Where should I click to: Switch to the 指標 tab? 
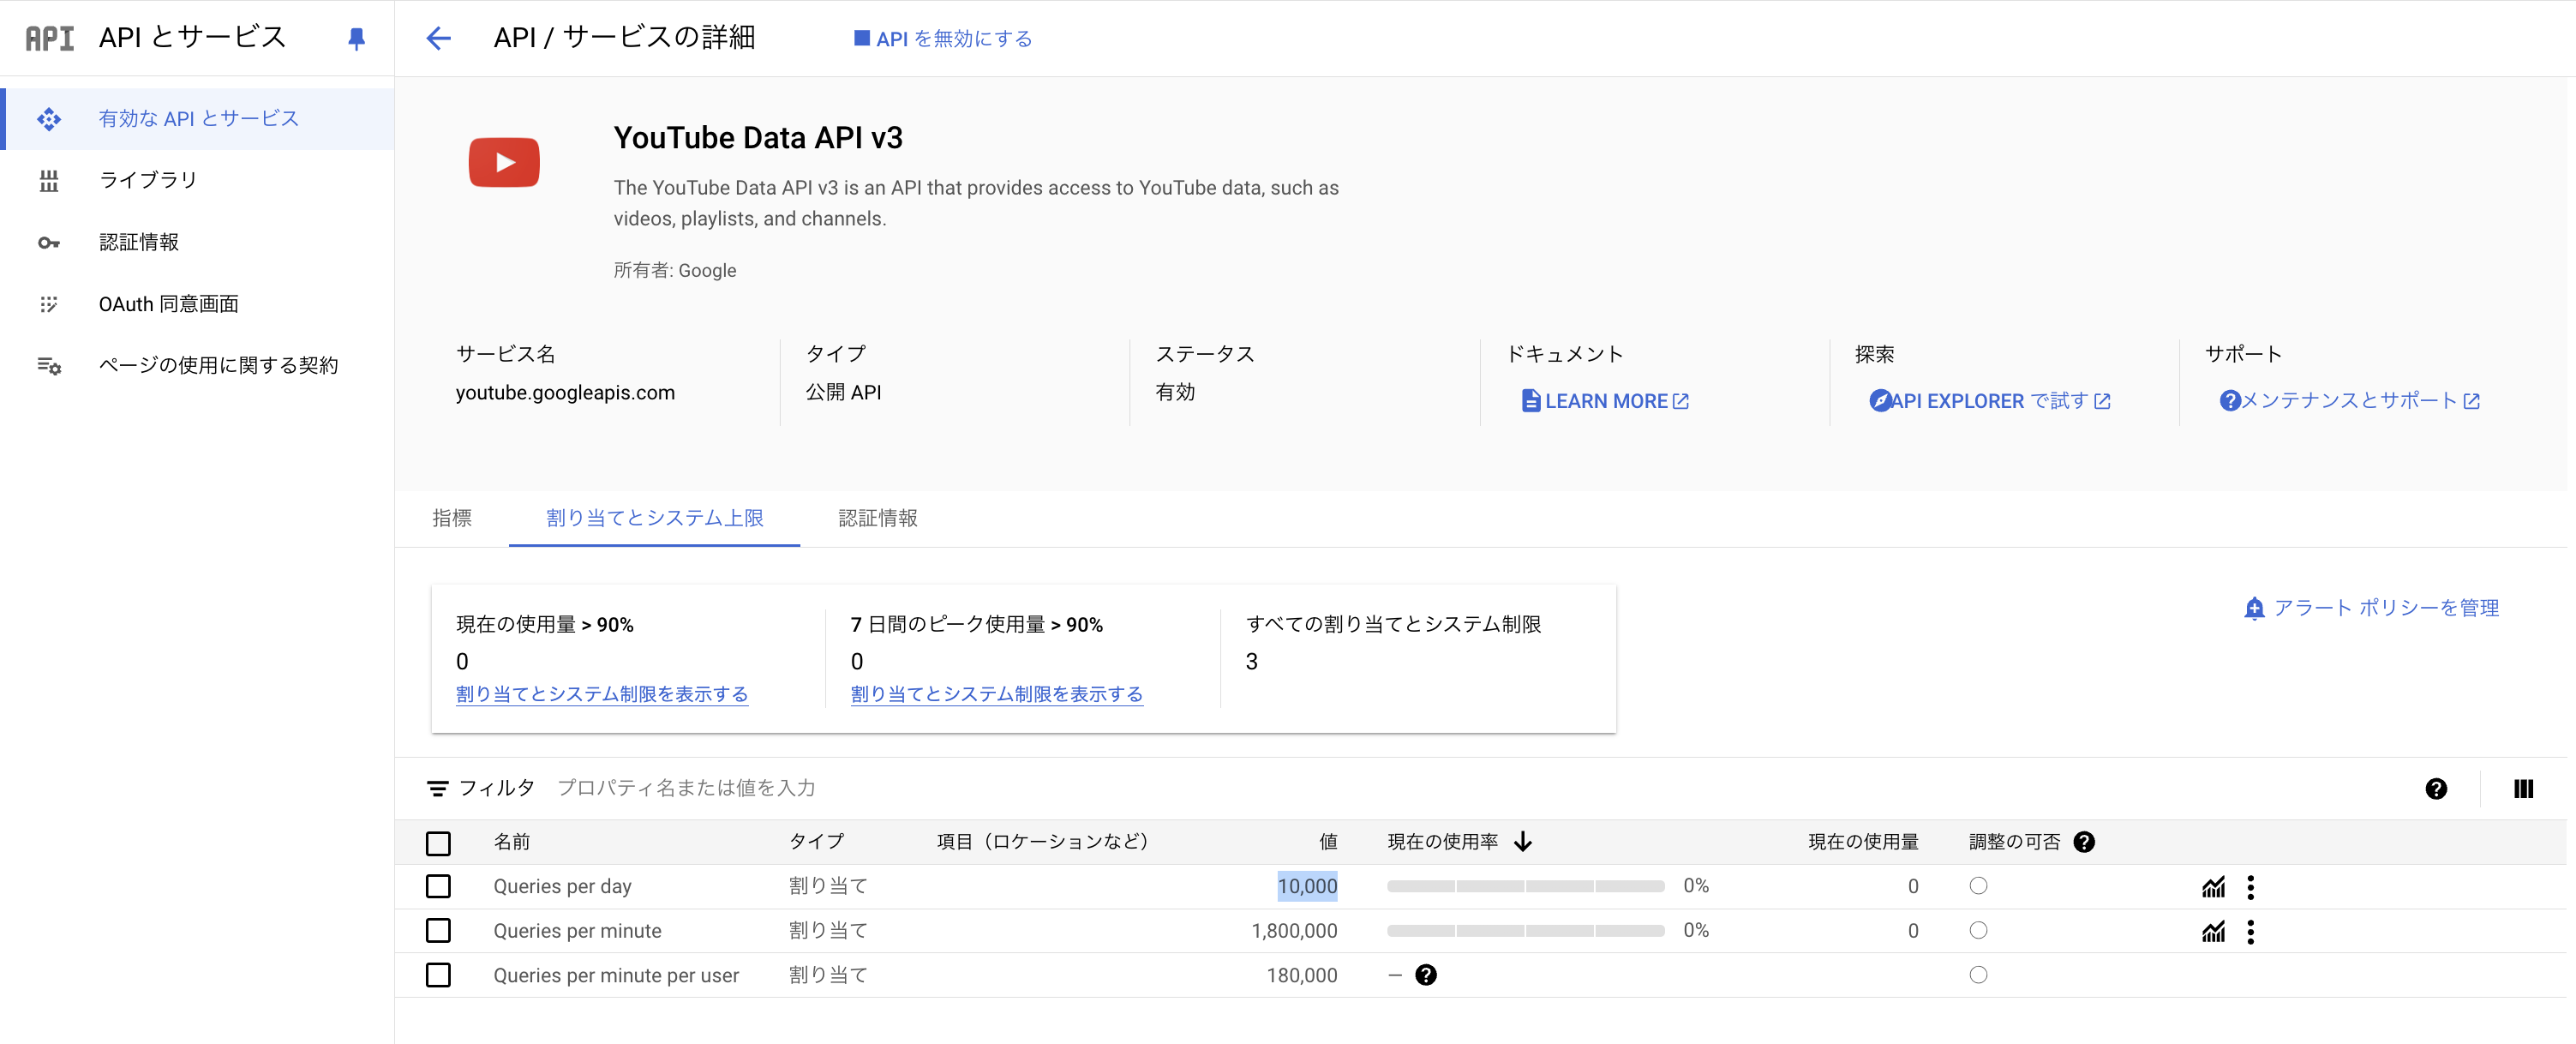pos(452,518)
